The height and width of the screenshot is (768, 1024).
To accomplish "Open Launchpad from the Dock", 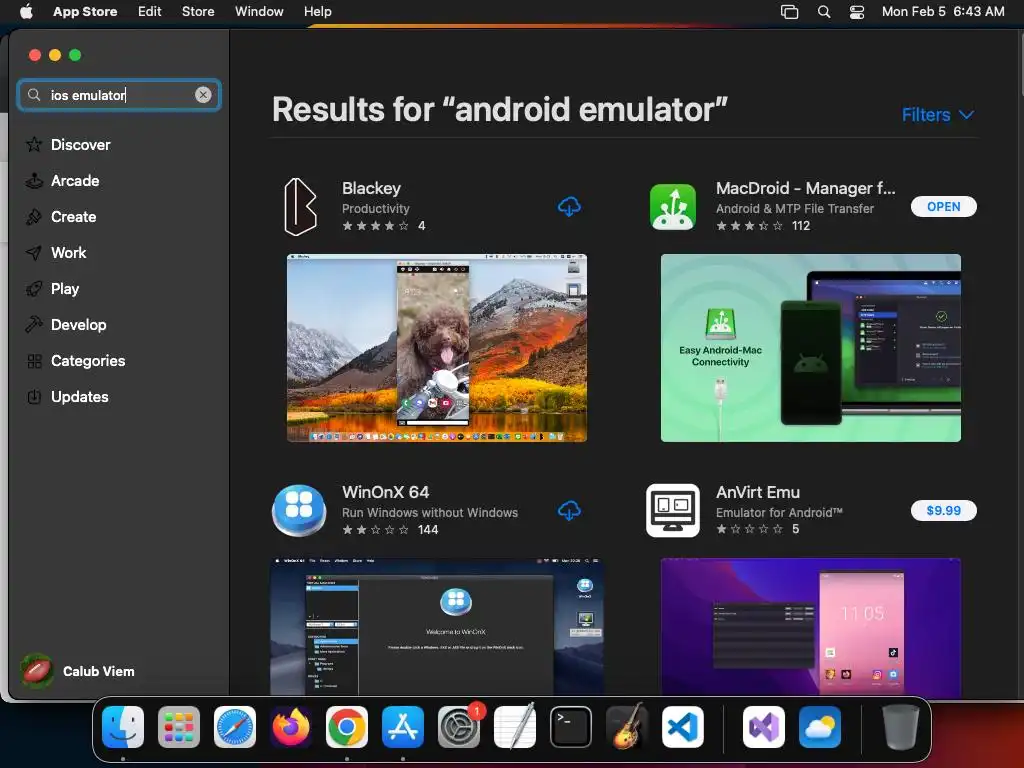I will click(179, 727).
